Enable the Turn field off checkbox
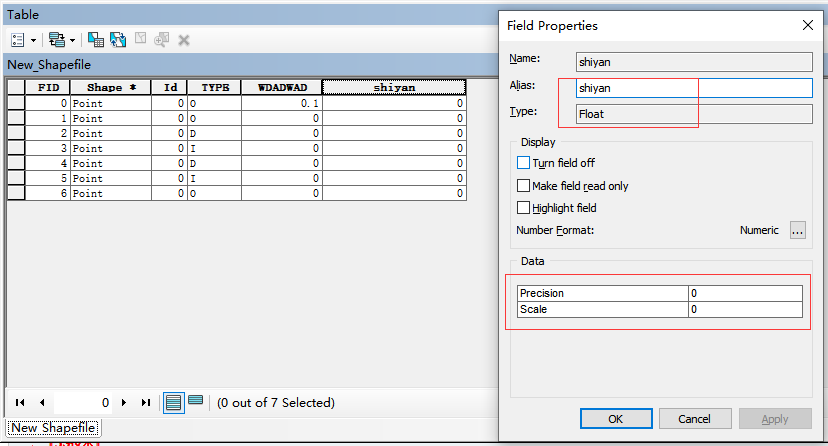 coord(523,163)
